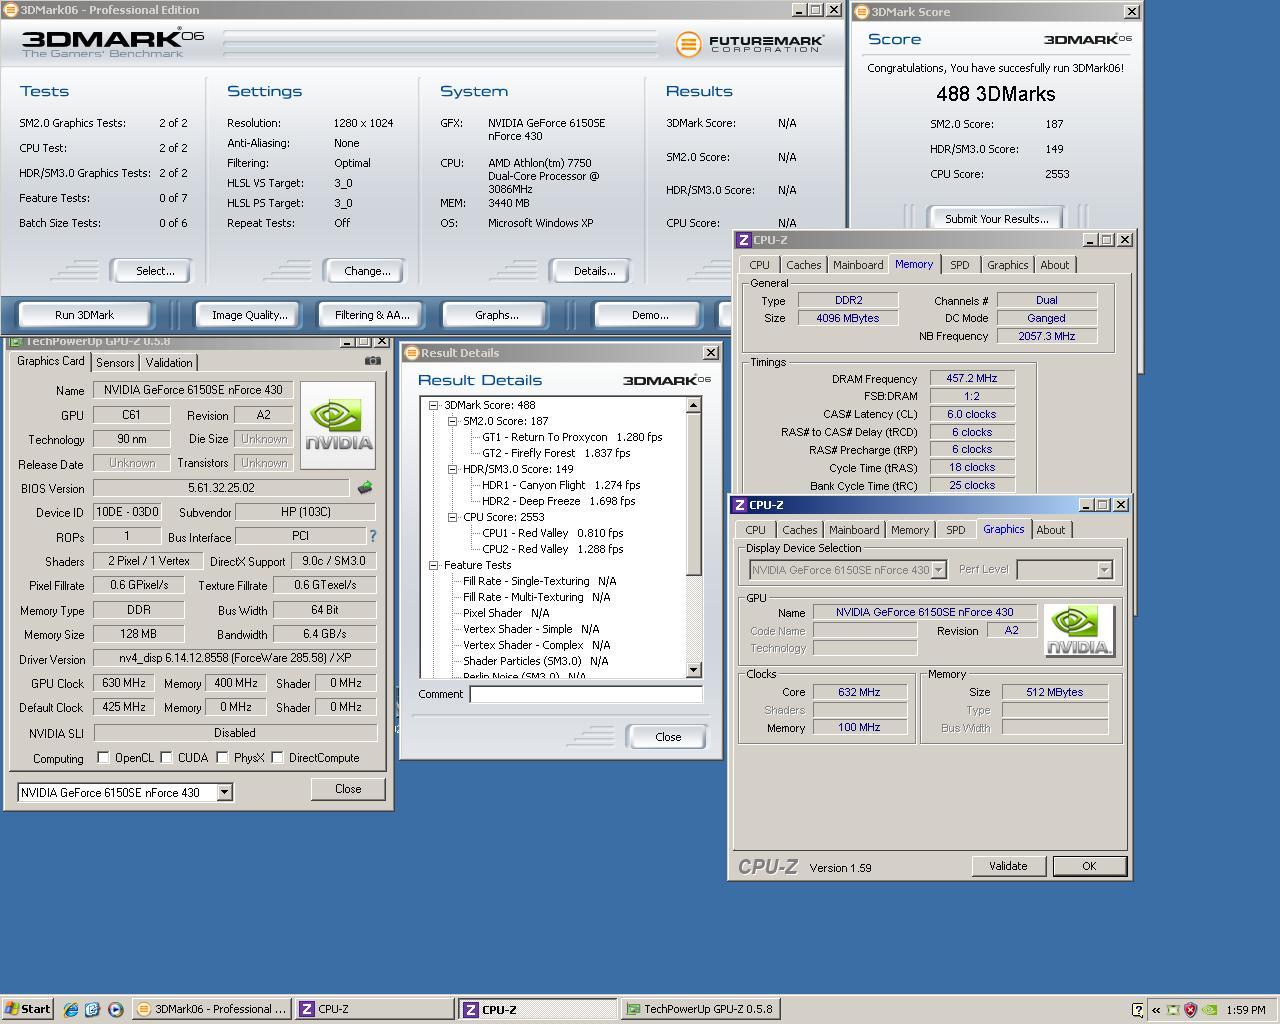Click Close button in GPU-Z
Screen dimensions: 1280x1024
click(348, 789)
